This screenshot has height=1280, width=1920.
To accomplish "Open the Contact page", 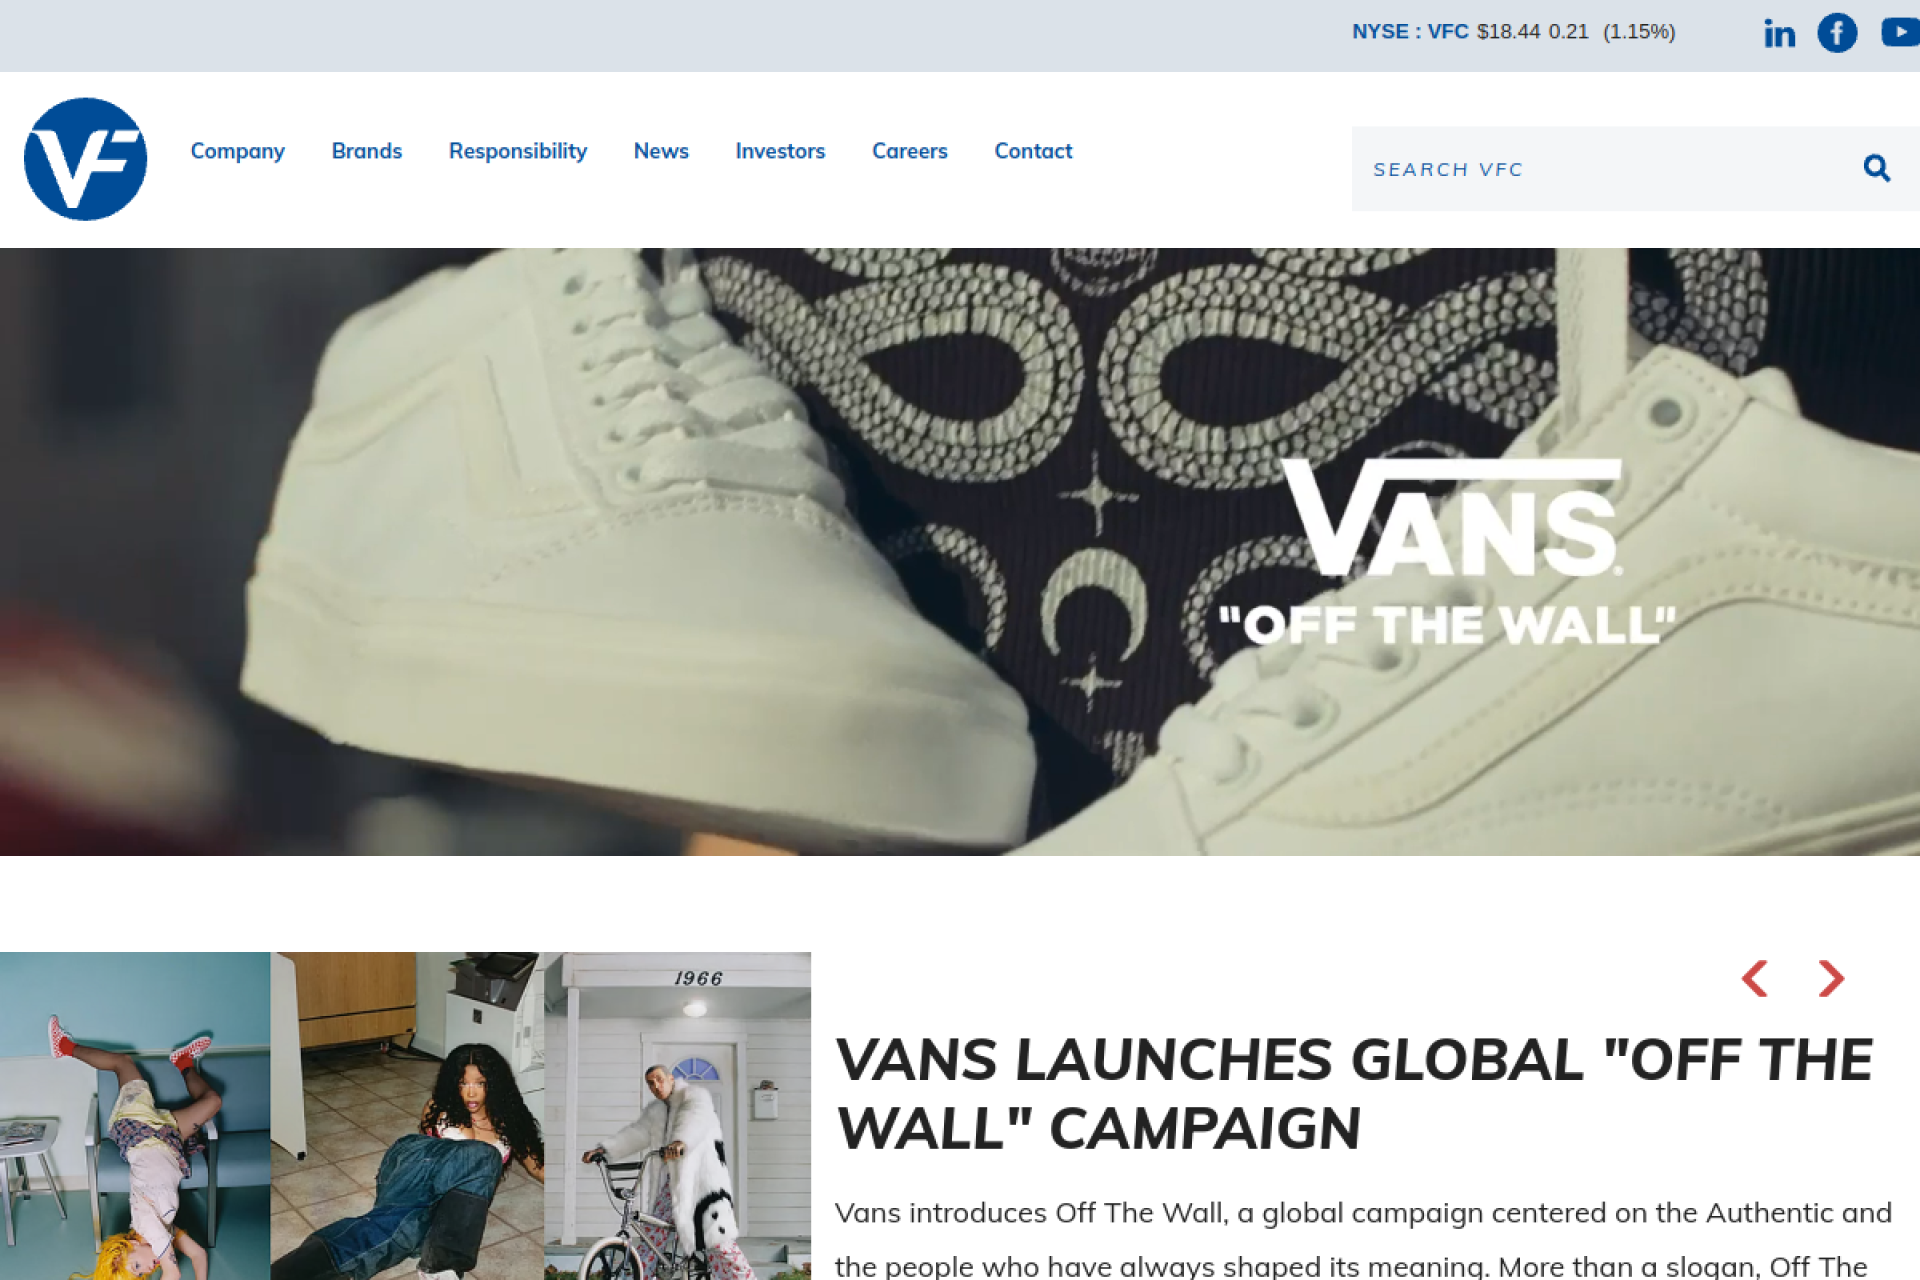I will [x=1033, y=151].
